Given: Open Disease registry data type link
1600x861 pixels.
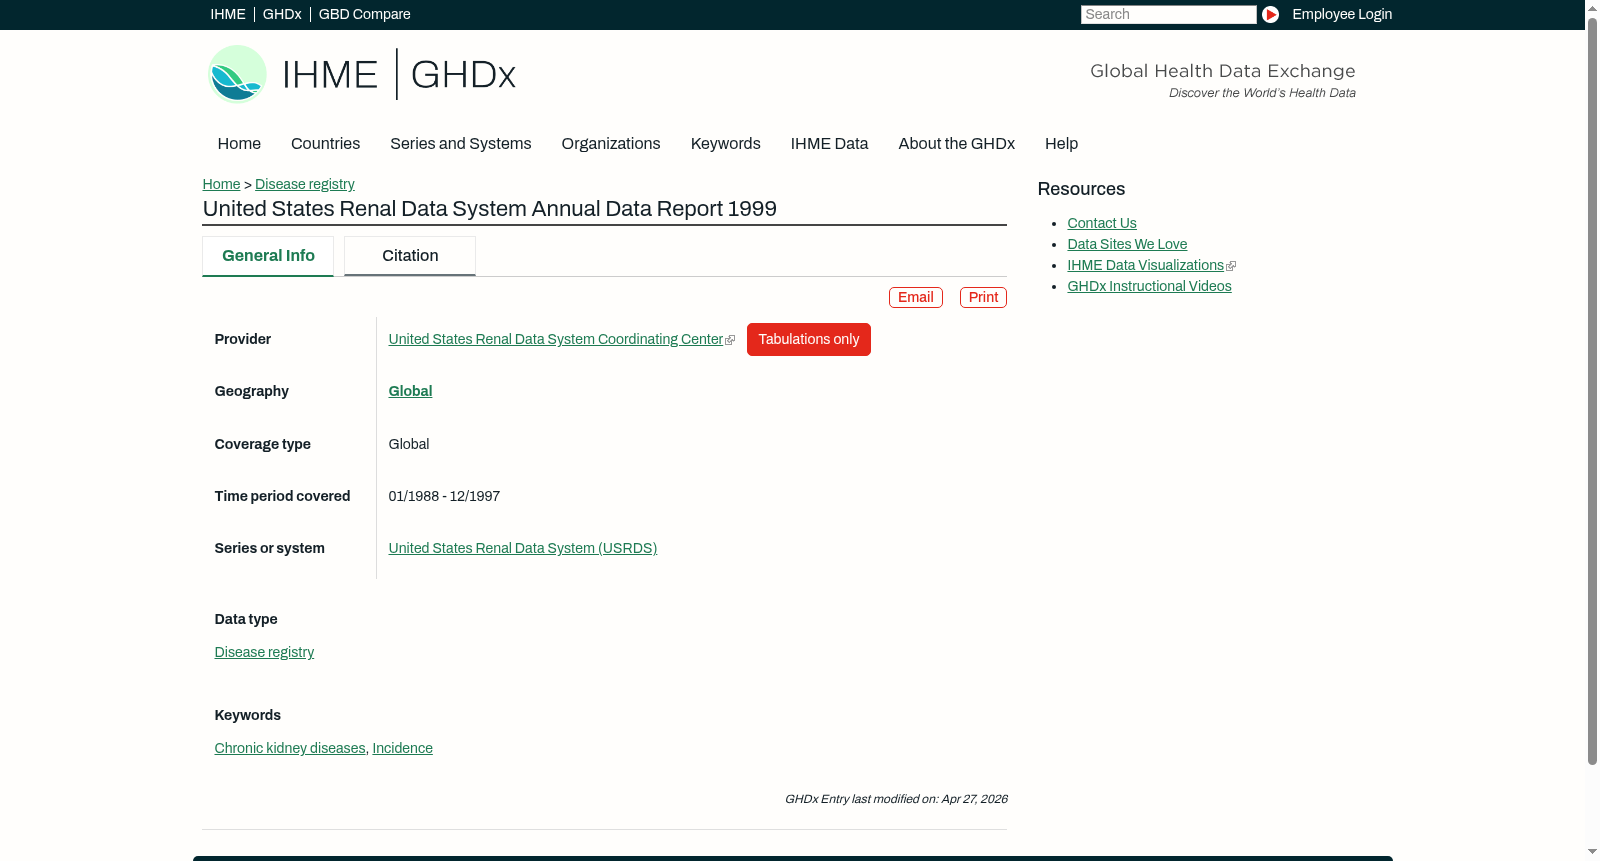Looking at the screenshot, I should pyautogui.click(x=264, y=653).
